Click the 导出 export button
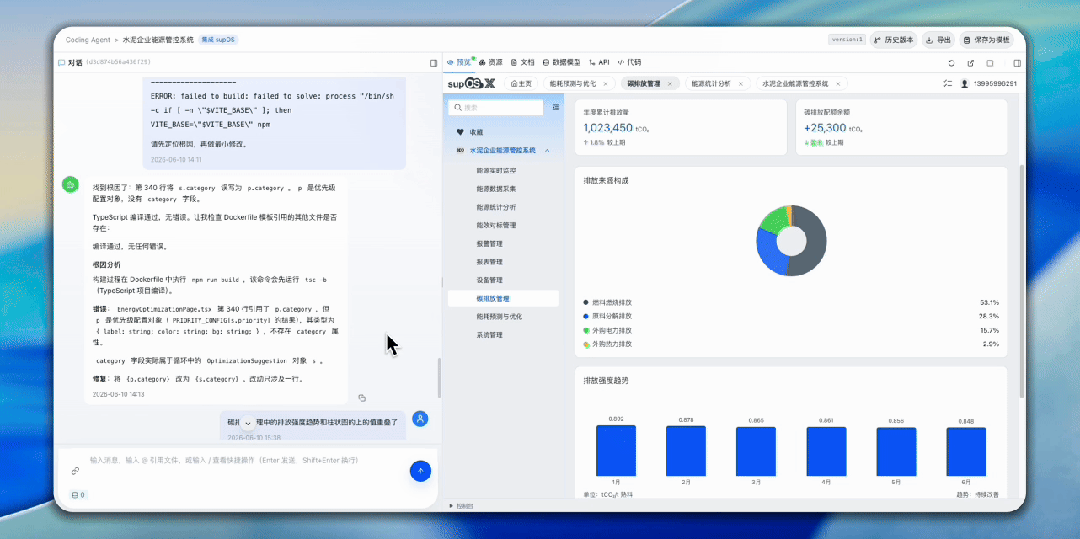 (939, 40)
